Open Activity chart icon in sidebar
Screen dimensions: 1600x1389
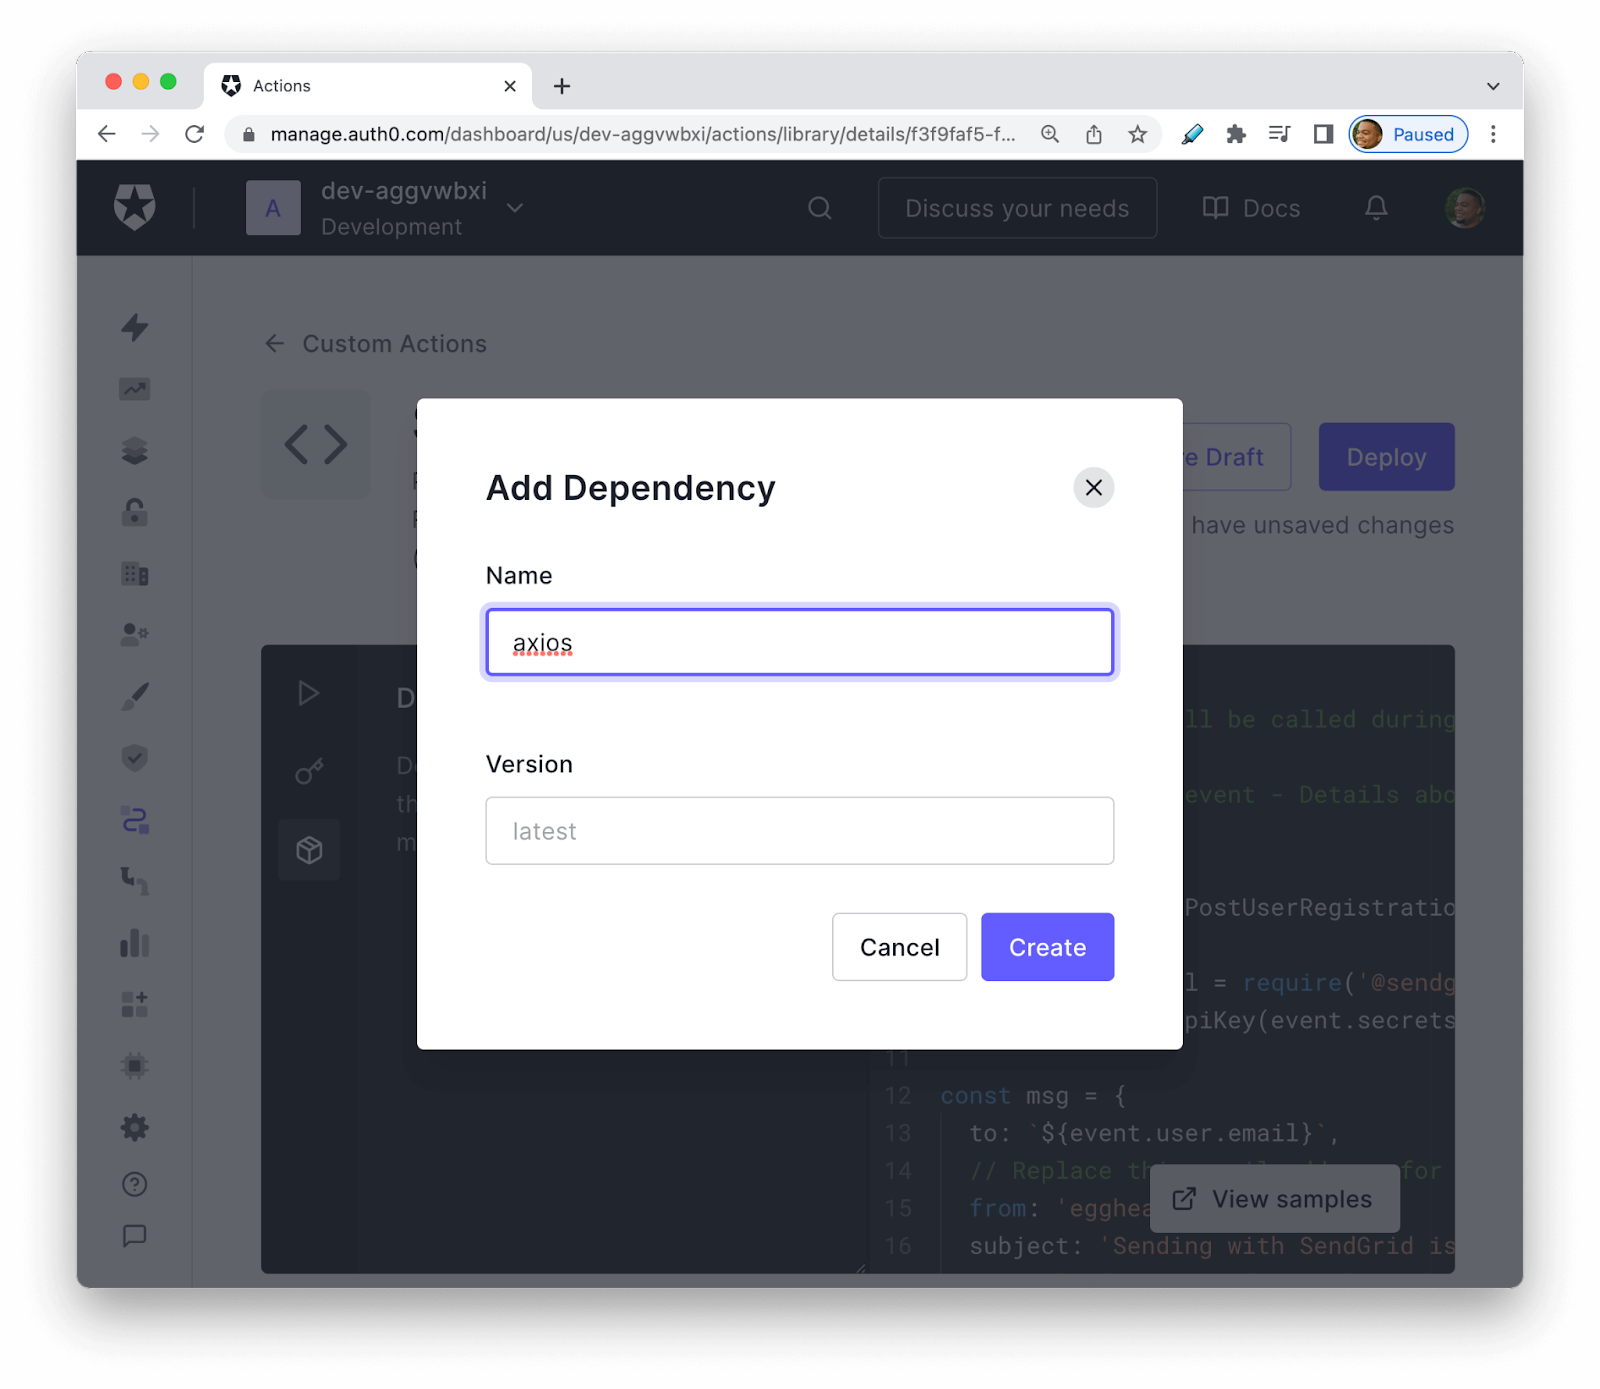tap(135, 389)
